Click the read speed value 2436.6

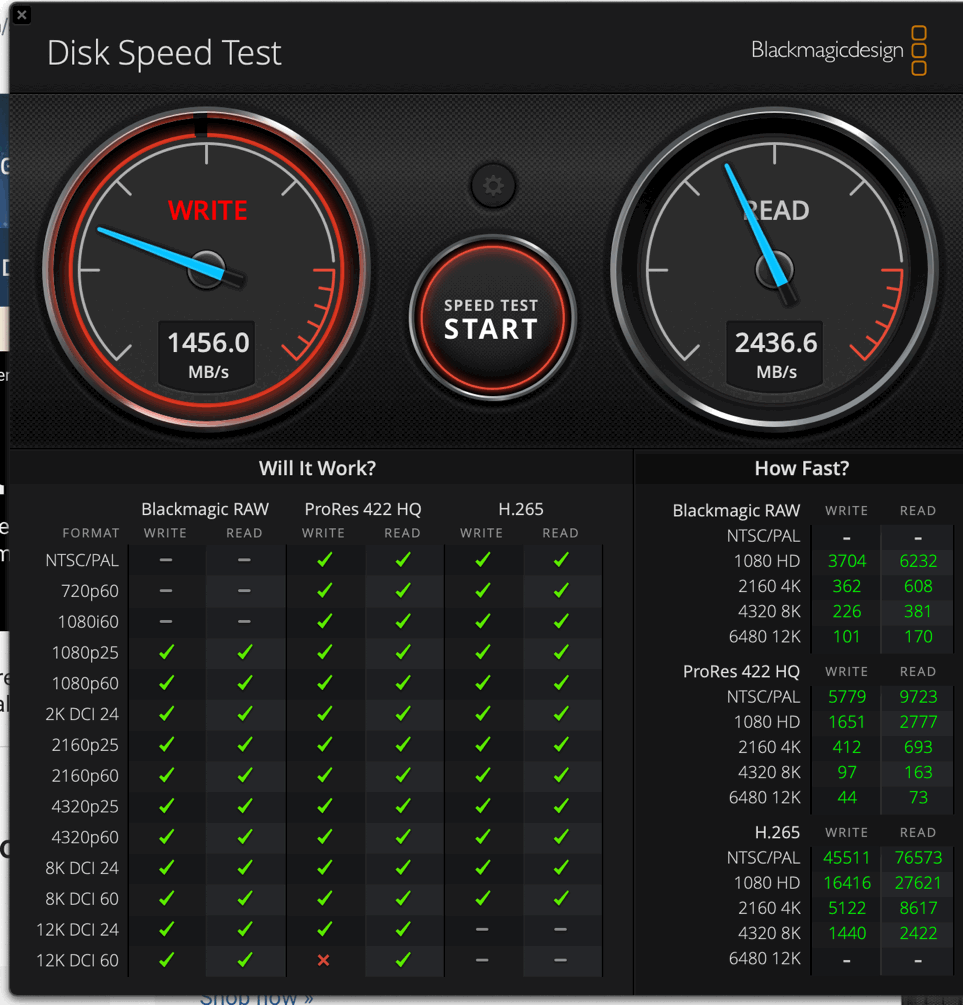tap(776, 343)
